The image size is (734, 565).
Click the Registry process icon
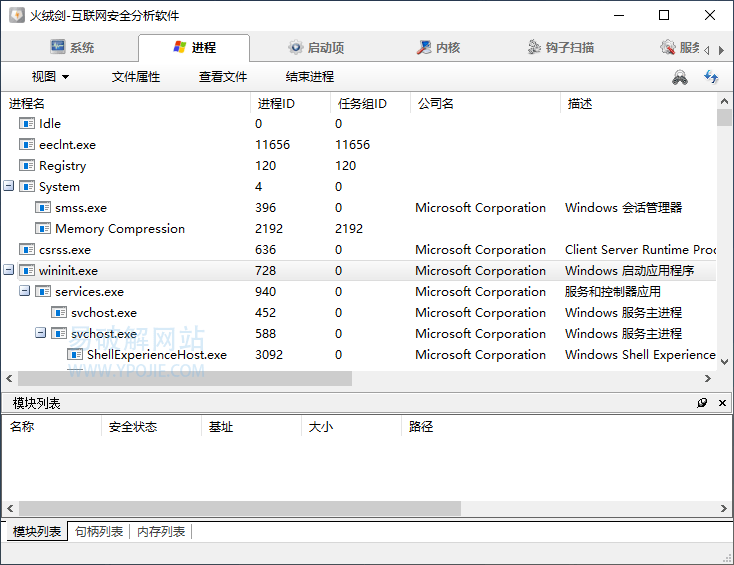pos(27,166)
